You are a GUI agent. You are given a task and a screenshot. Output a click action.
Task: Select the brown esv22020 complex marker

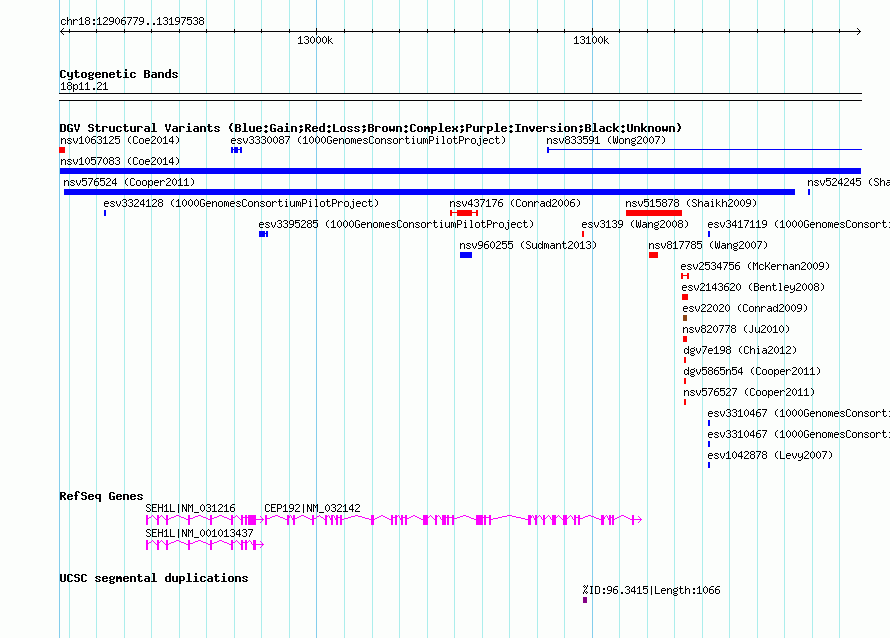[685, 318]
